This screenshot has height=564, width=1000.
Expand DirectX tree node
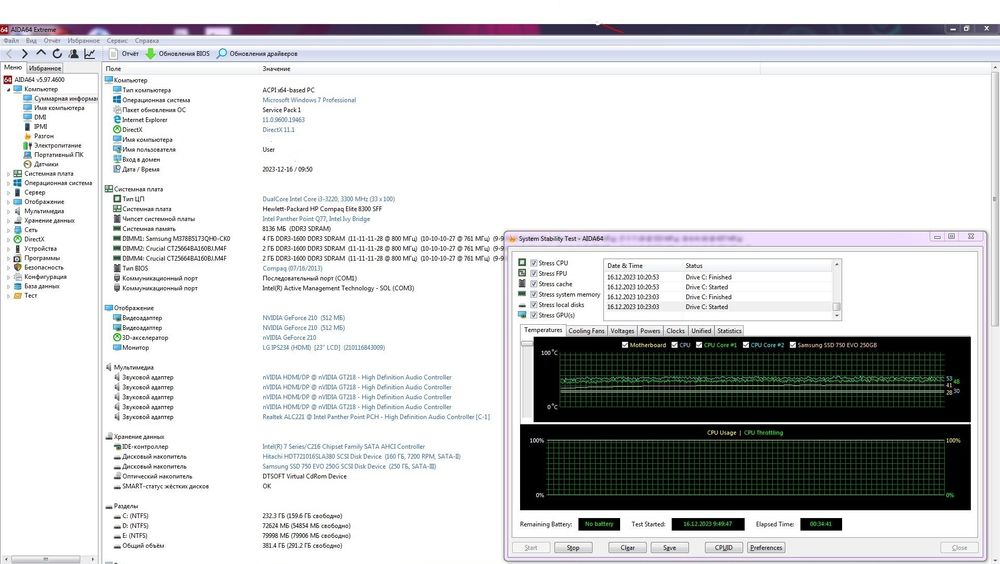8,239
